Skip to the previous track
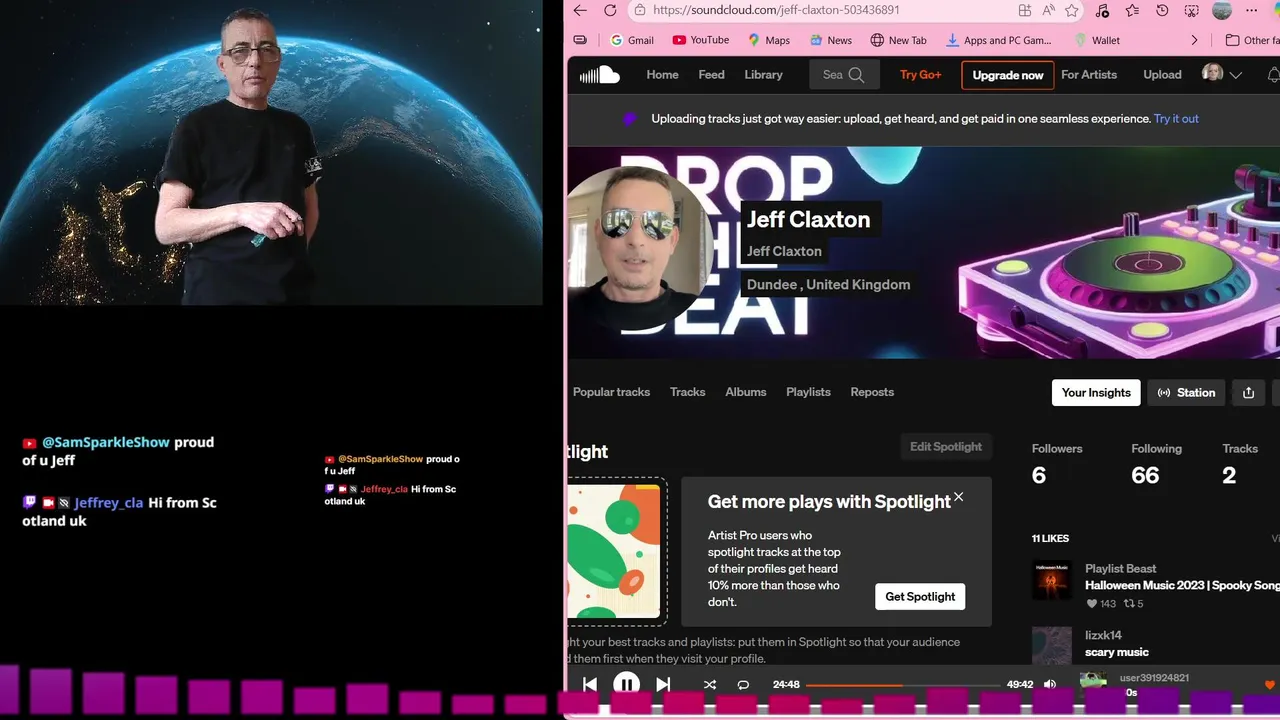Screen dimensions: 1280x720 [x=590, y=684]
